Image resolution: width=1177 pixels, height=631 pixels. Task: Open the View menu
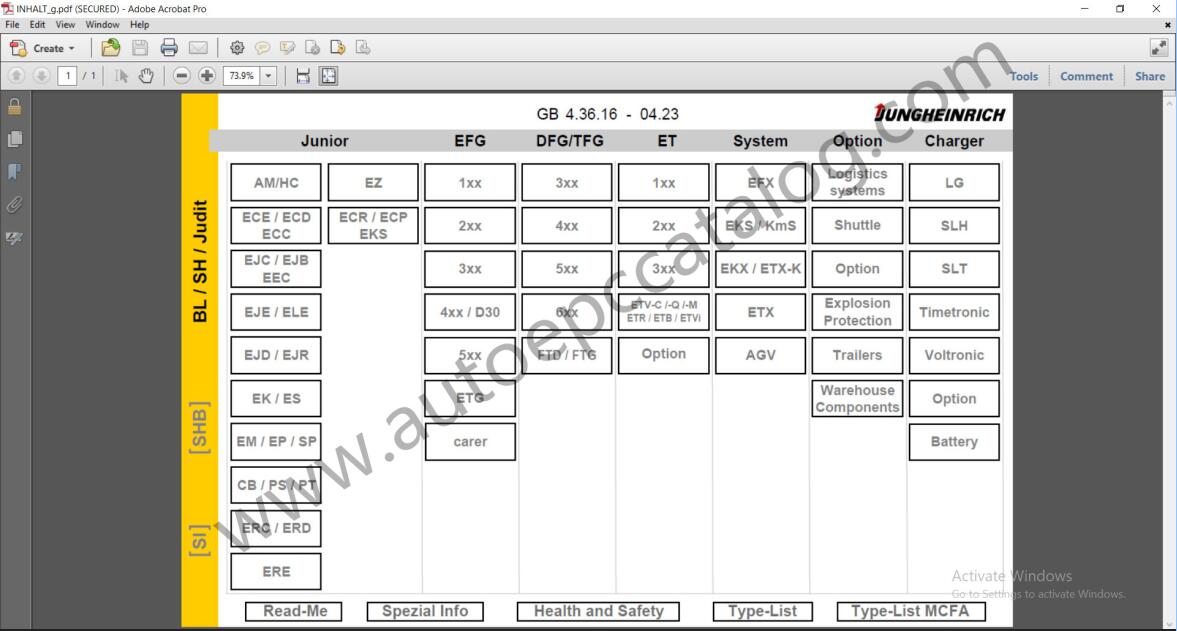[x=65, y=25]
